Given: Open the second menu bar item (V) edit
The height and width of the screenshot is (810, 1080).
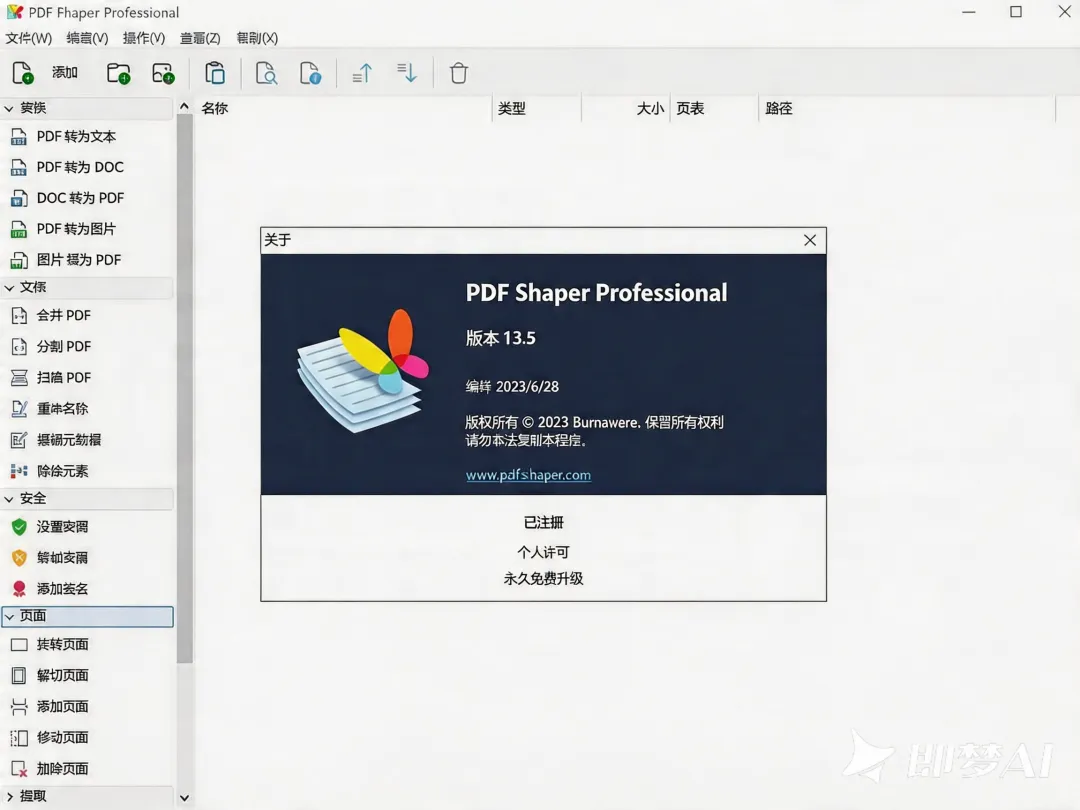Looking at the screenshot, I should pos(87,38).
